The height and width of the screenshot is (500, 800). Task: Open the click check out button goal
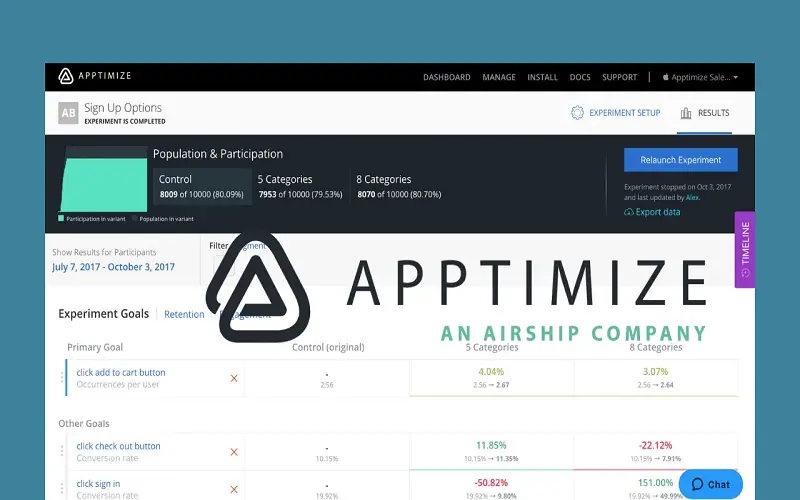coord(118,446)
